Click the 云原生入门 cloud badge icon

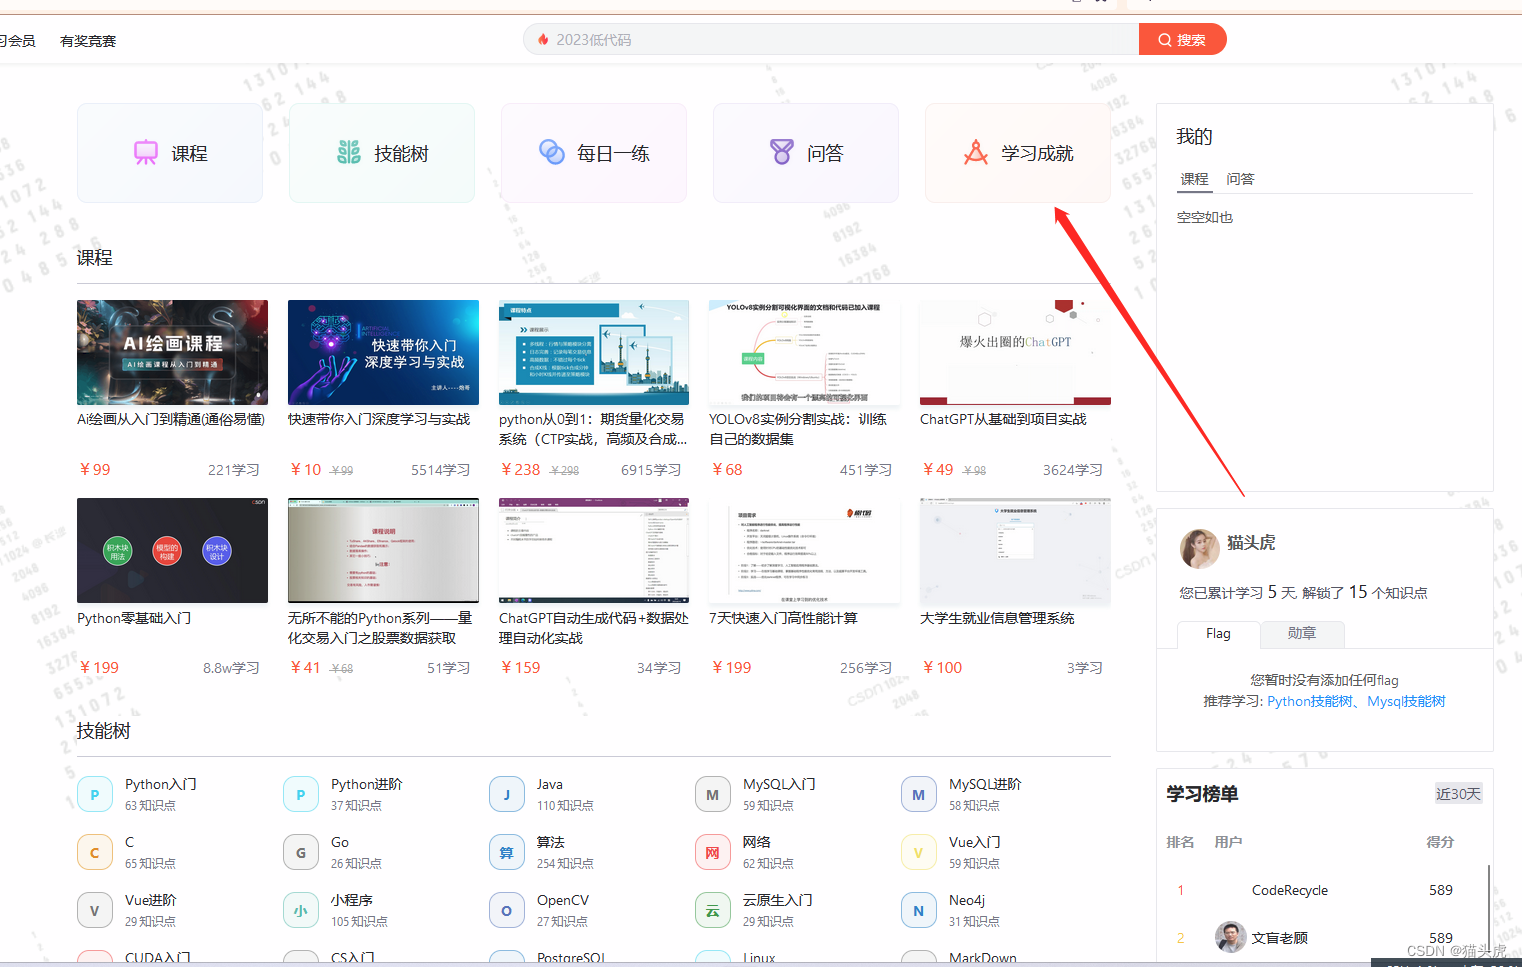[713, 911]
